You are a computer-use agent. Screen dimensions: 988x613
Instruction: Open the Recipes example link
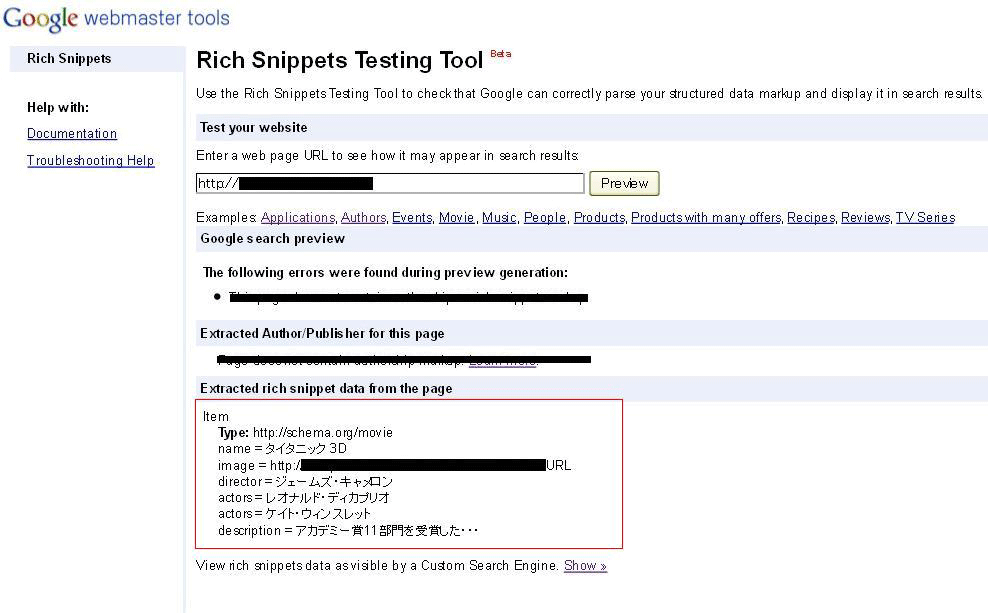click(810, 217)
